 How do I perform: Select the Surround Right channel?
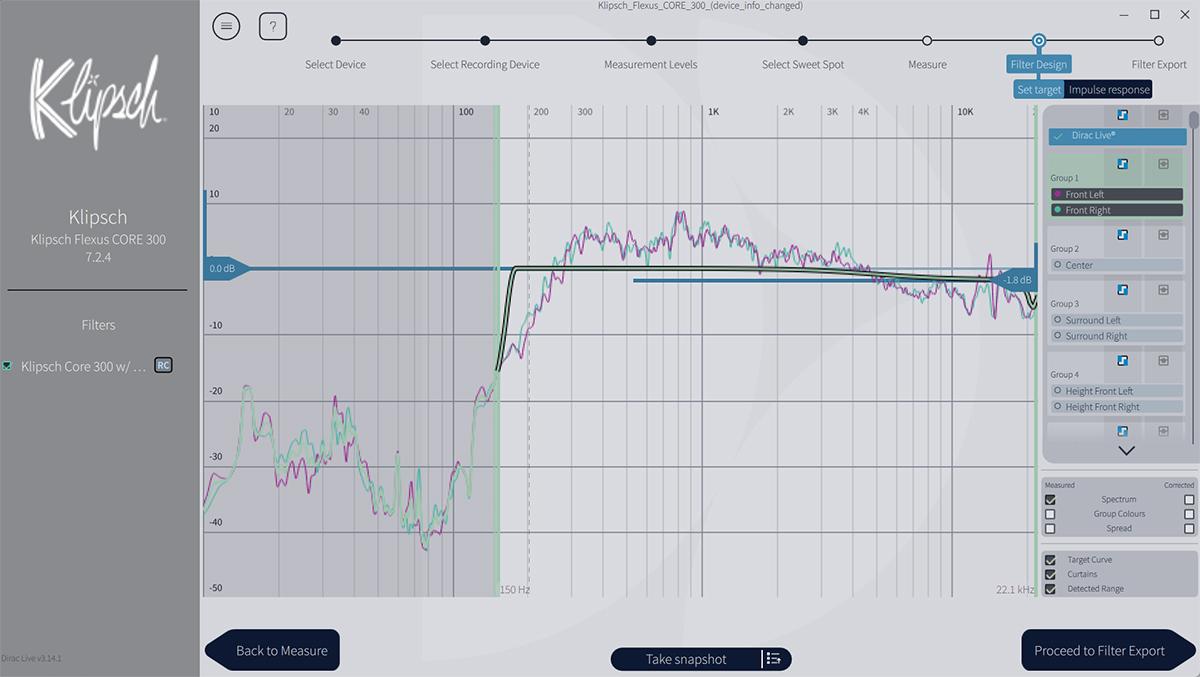tap(1116, 336)
